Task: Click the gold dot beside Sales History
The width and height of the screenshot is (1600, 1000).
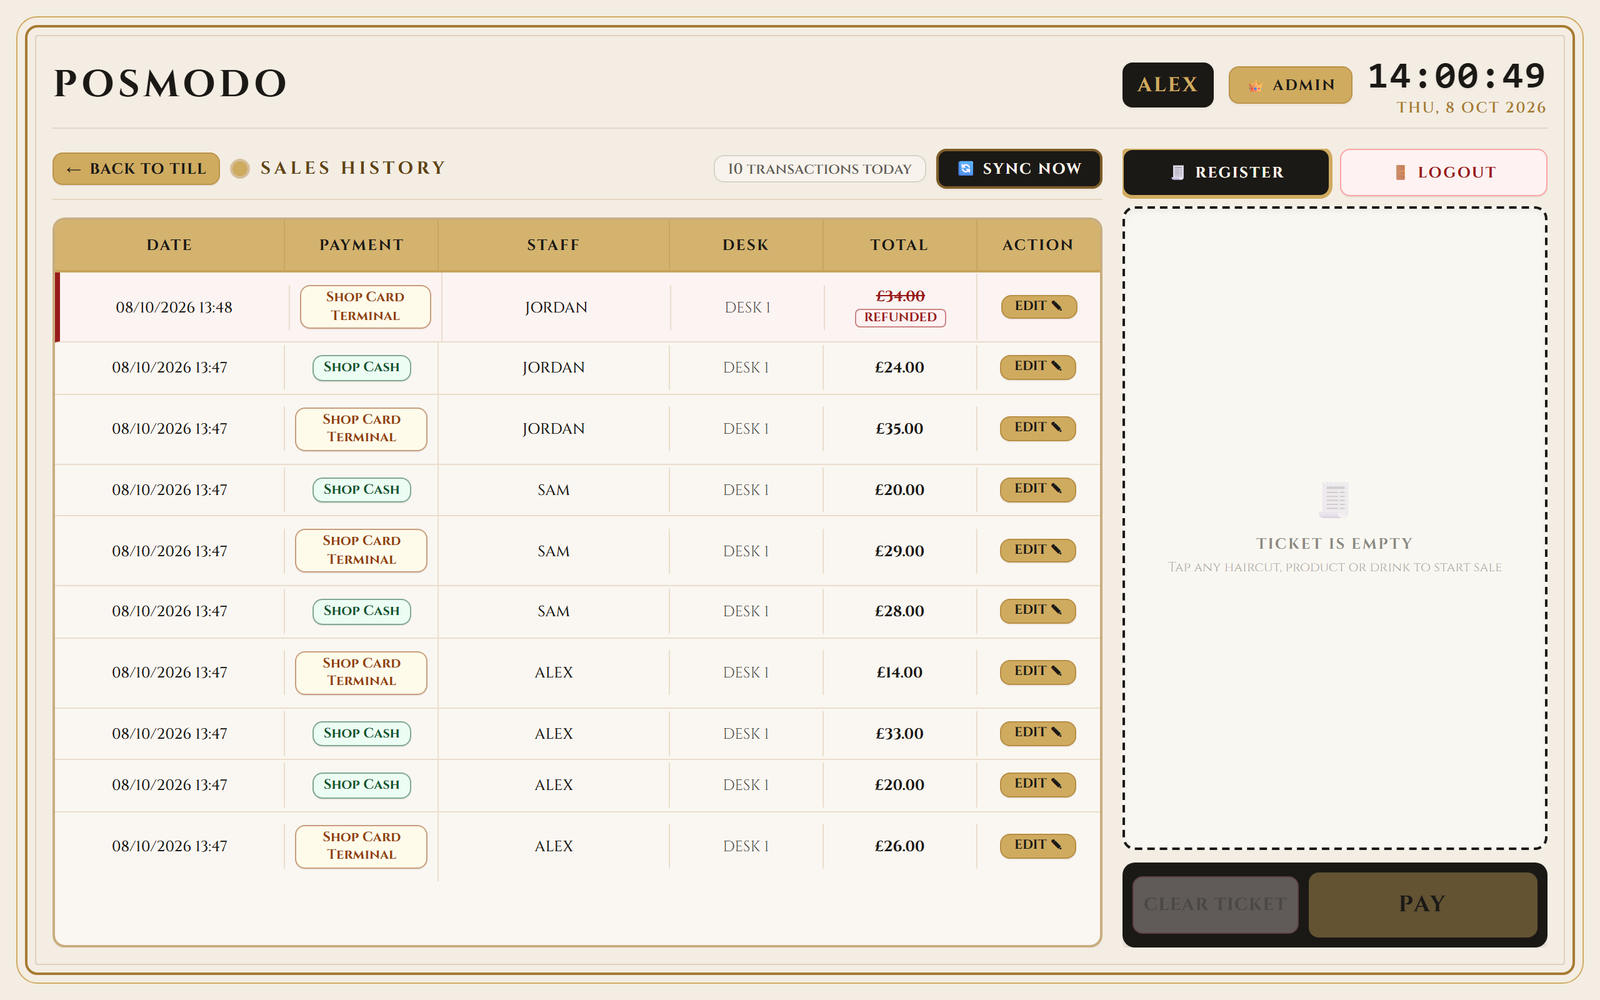Action: [240, 169]
